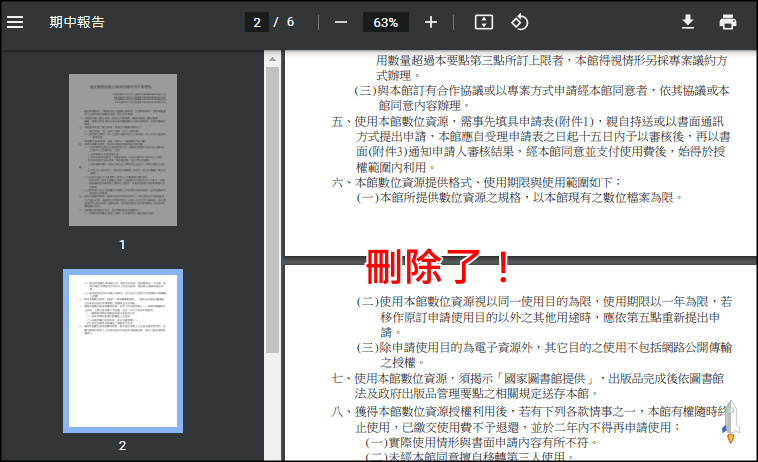
Task: Click the document title 期中報告
Action: [77, 22]
